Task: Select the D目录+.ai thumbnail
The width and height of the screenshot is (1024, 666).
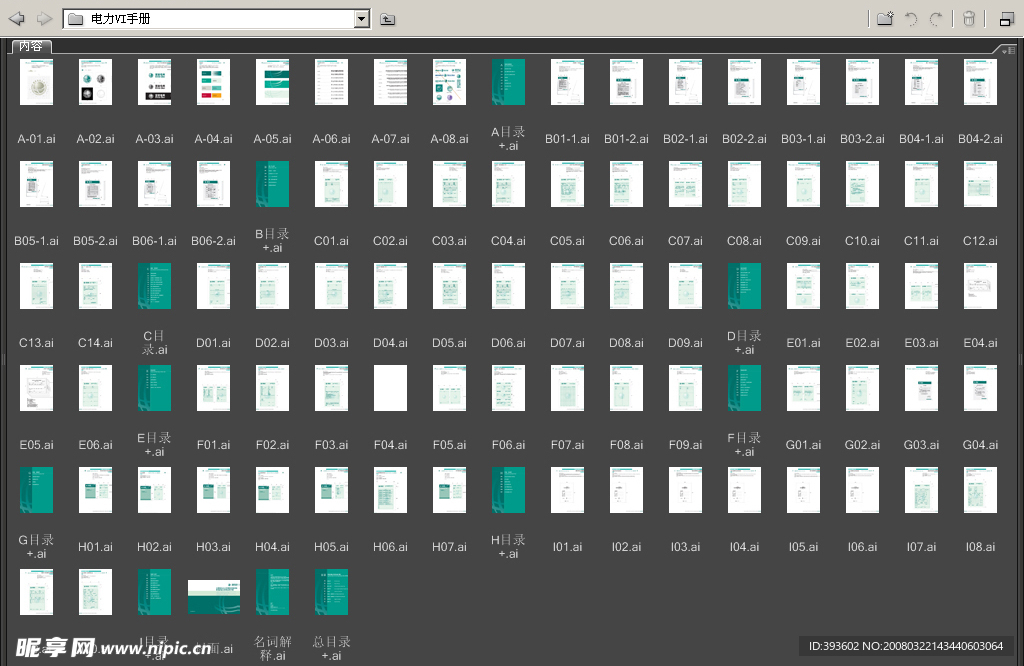Action: [744, 286]
